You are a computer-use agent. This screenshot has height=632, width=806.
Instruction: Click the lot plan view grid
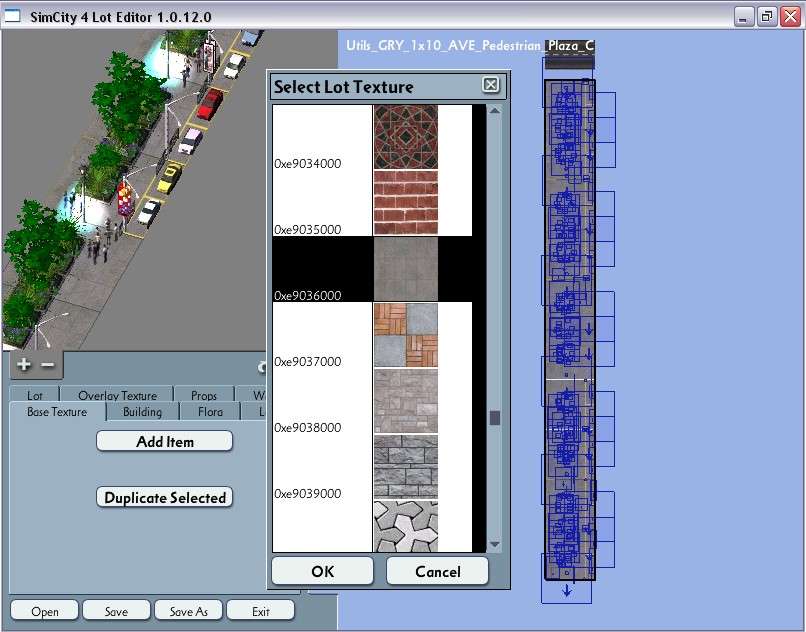[570, 329]
